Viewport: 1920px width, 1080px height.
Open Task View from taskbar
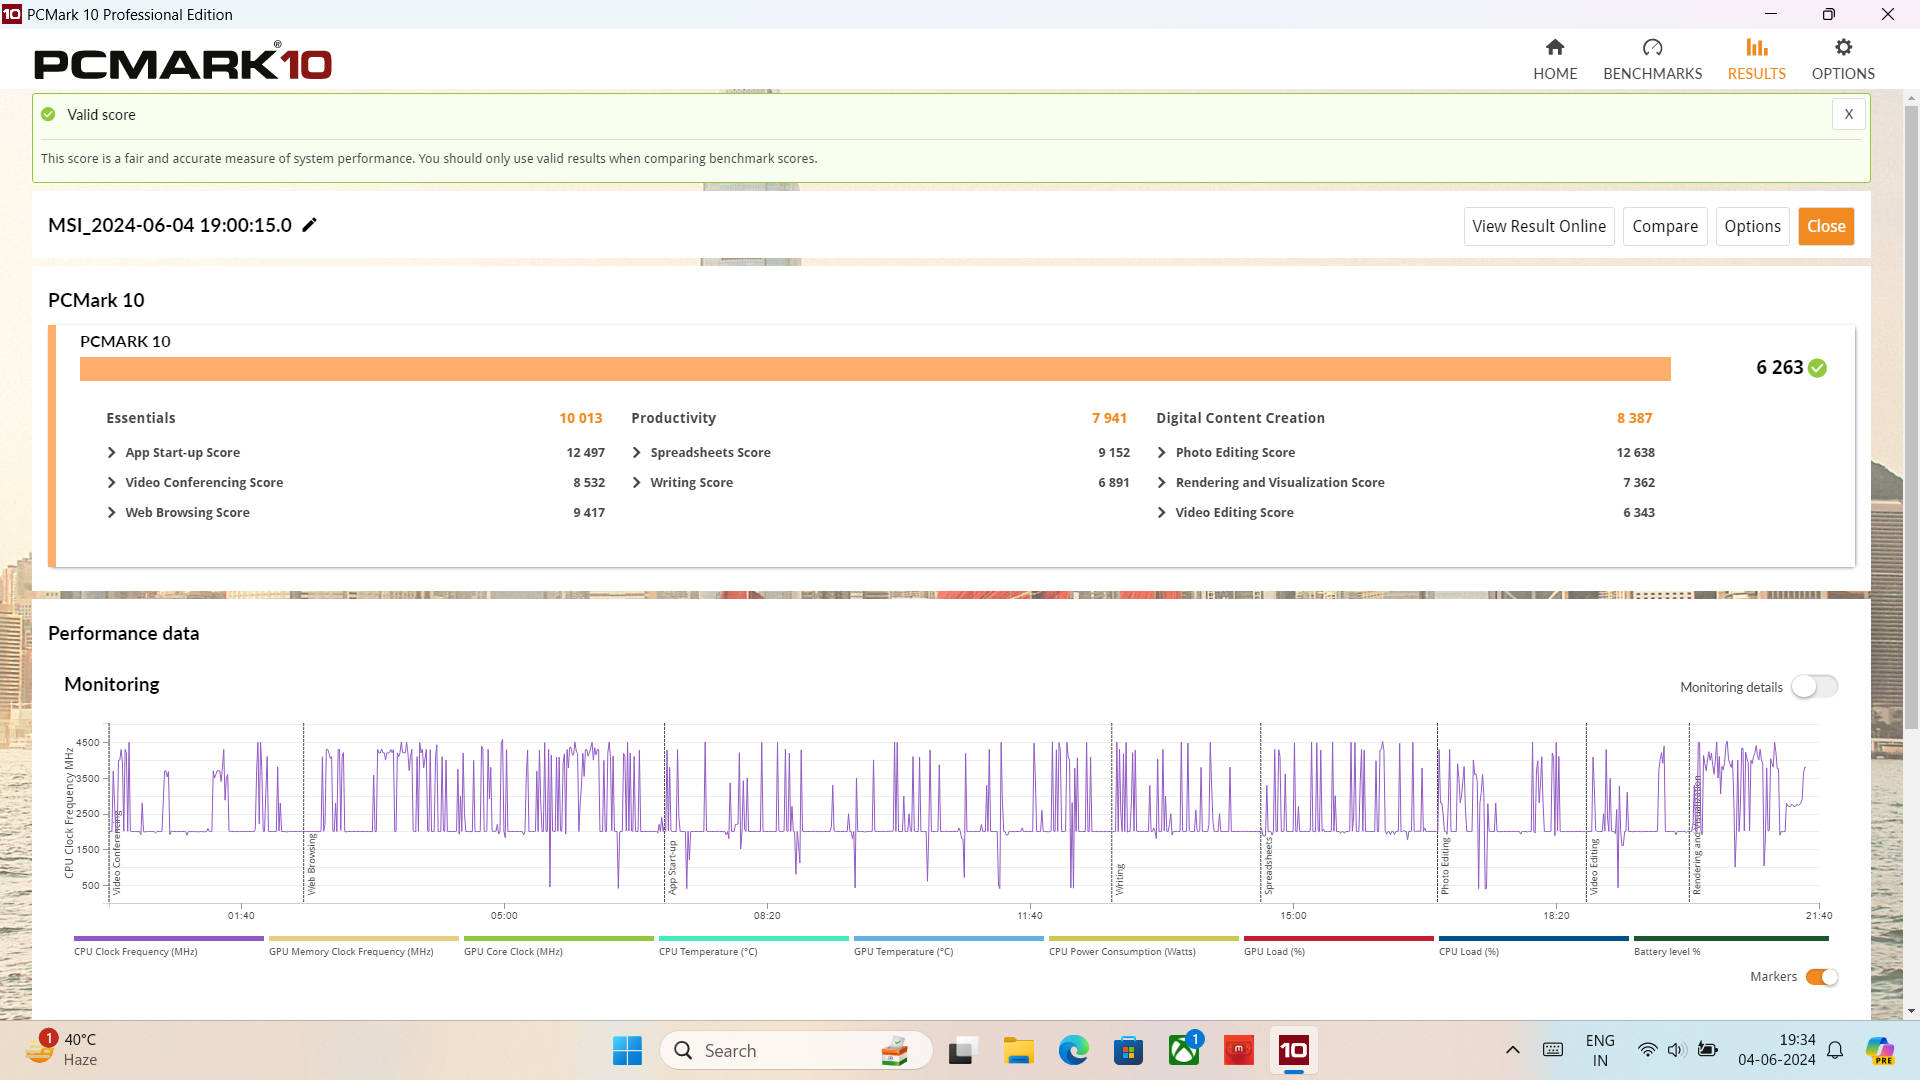point(961,1051)
